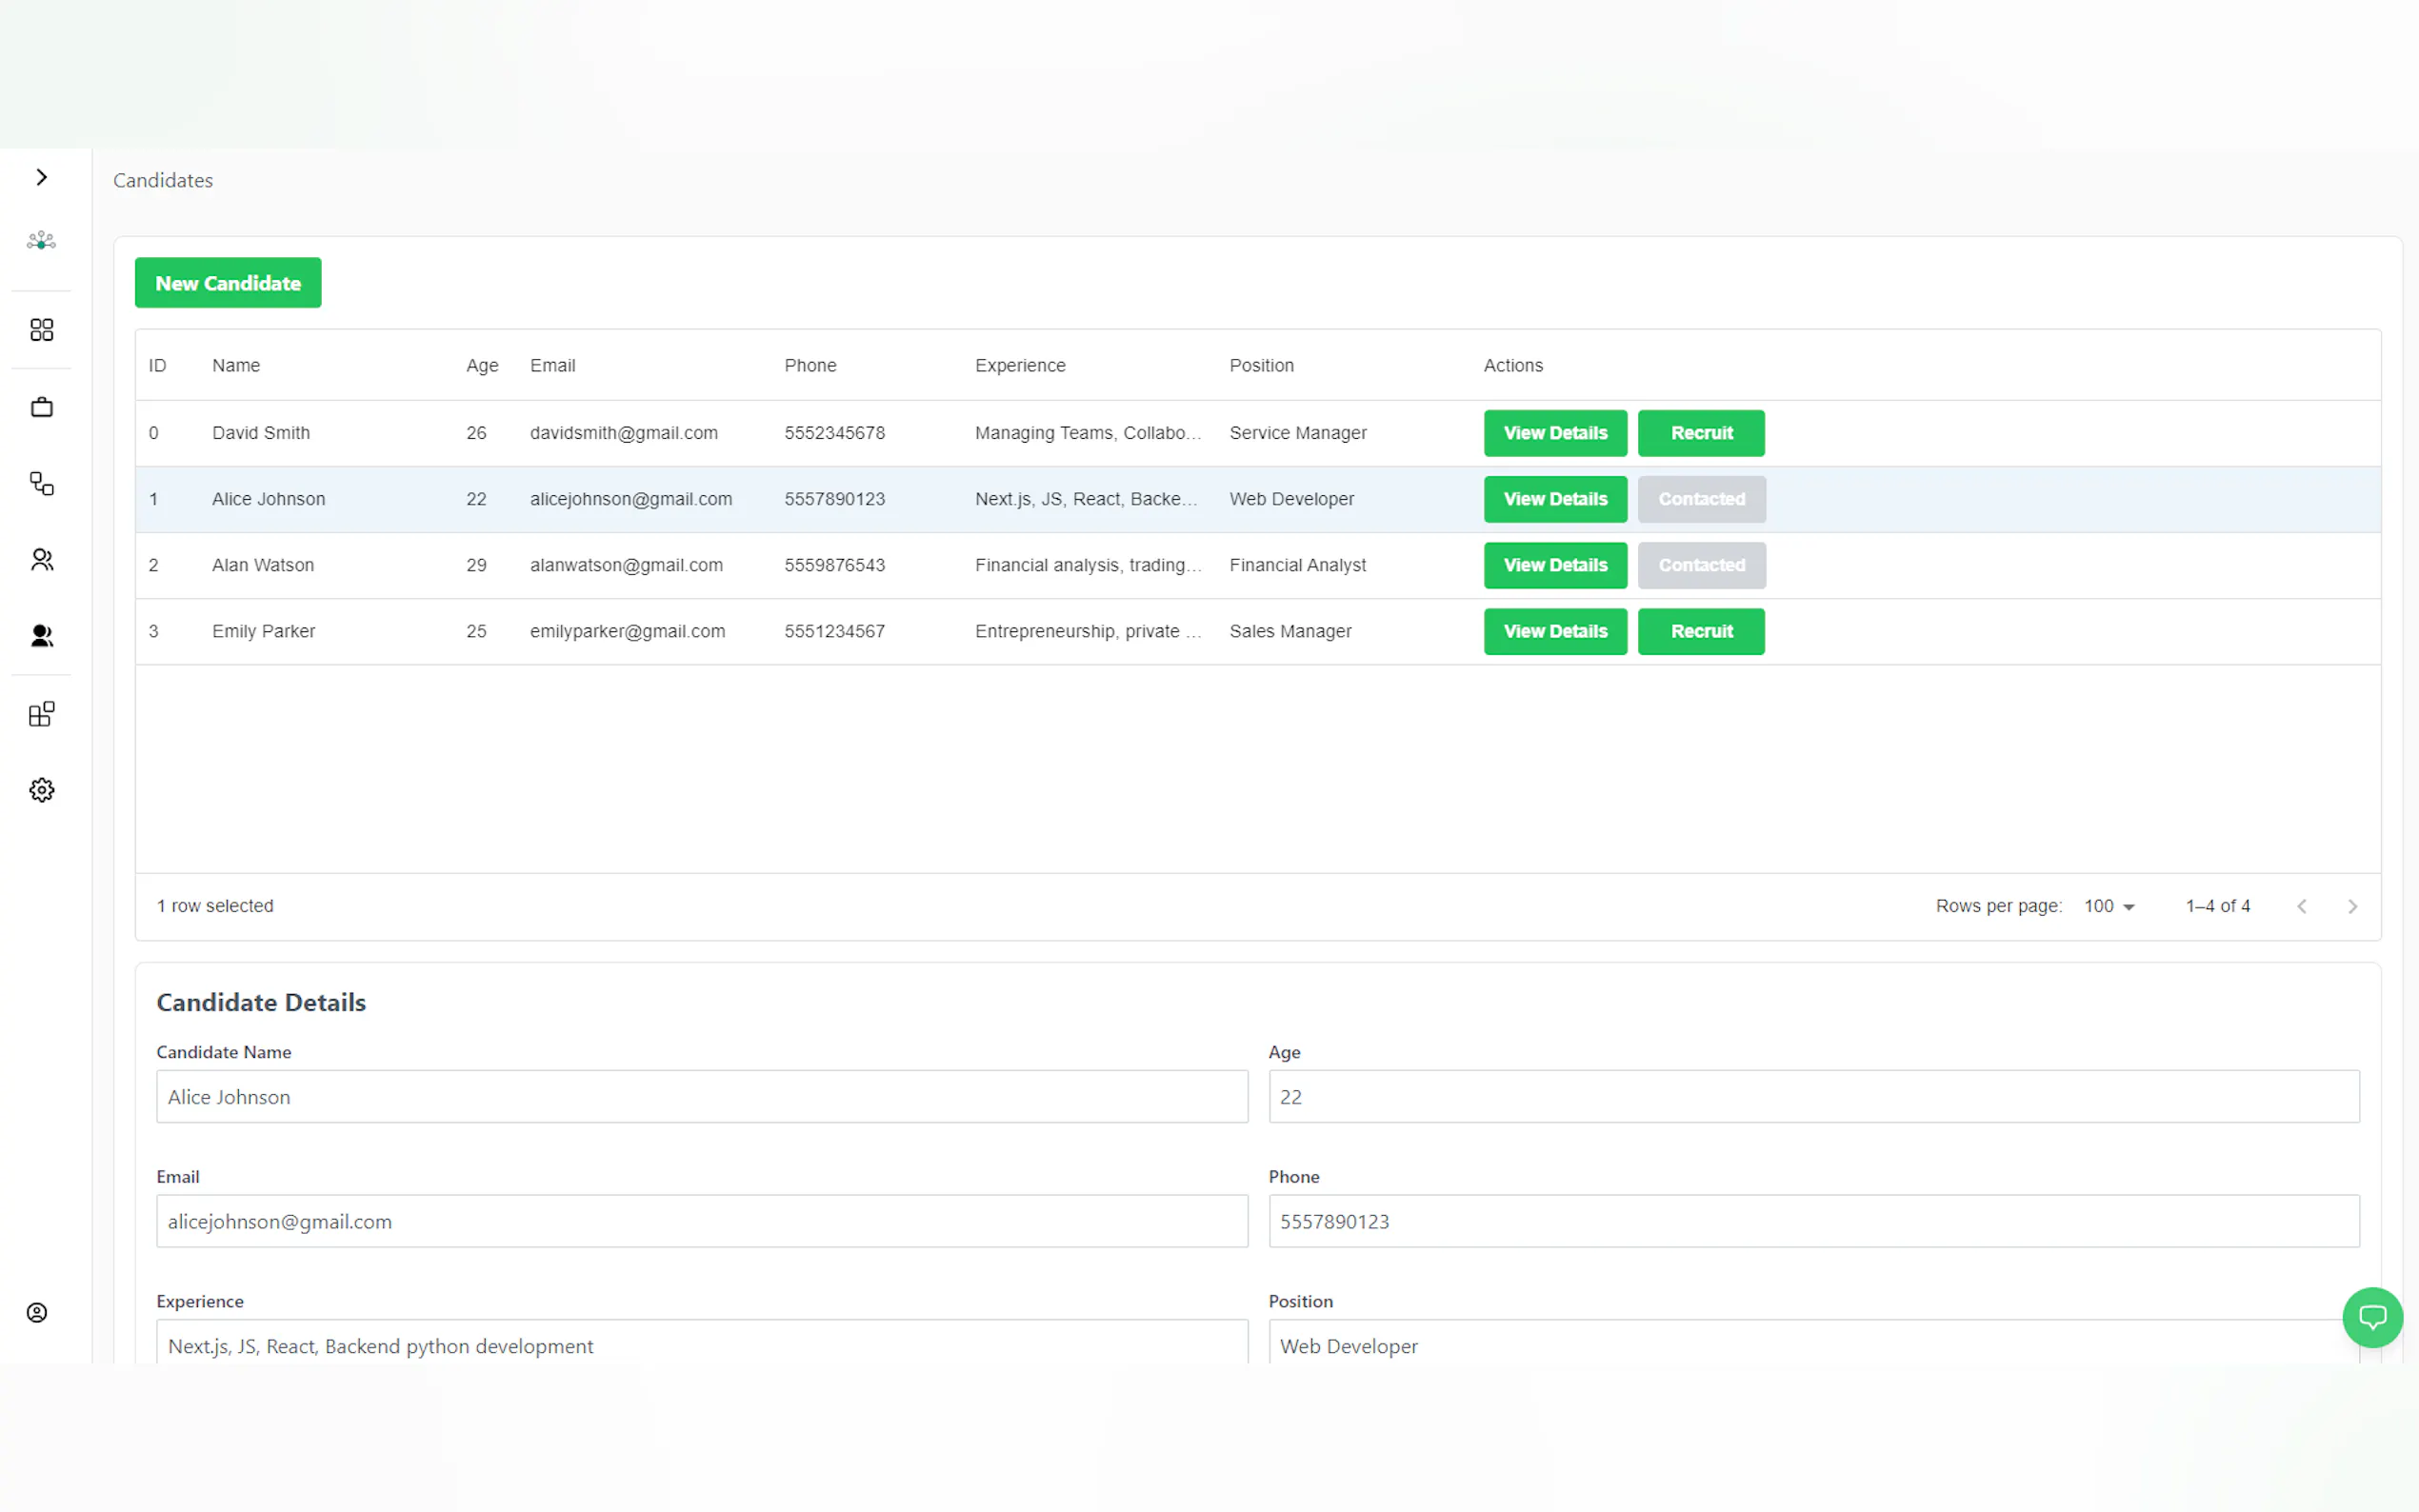
Task: Click the network logo icon in sidebar
Action: 41,241
